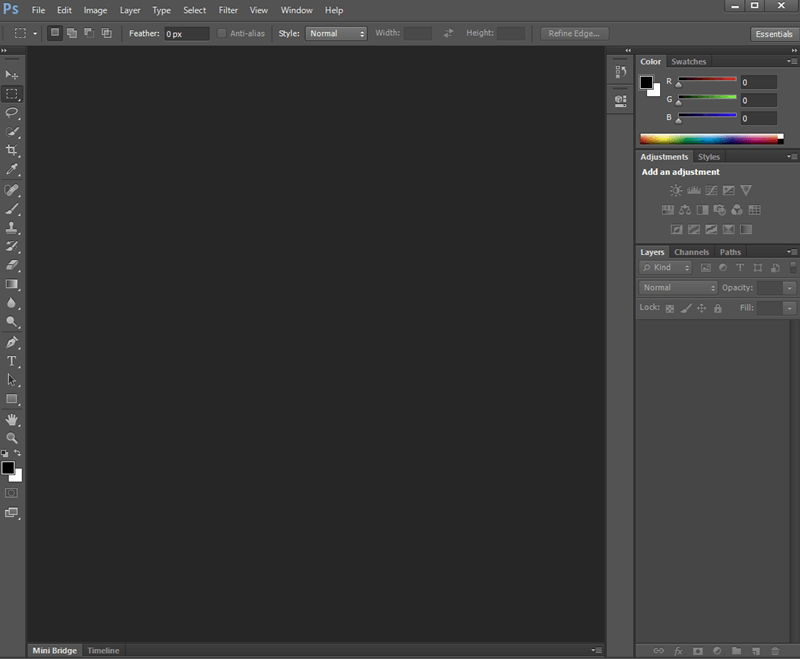
Task: Open the Essentials workspace switcher
Action: [774, 33]
